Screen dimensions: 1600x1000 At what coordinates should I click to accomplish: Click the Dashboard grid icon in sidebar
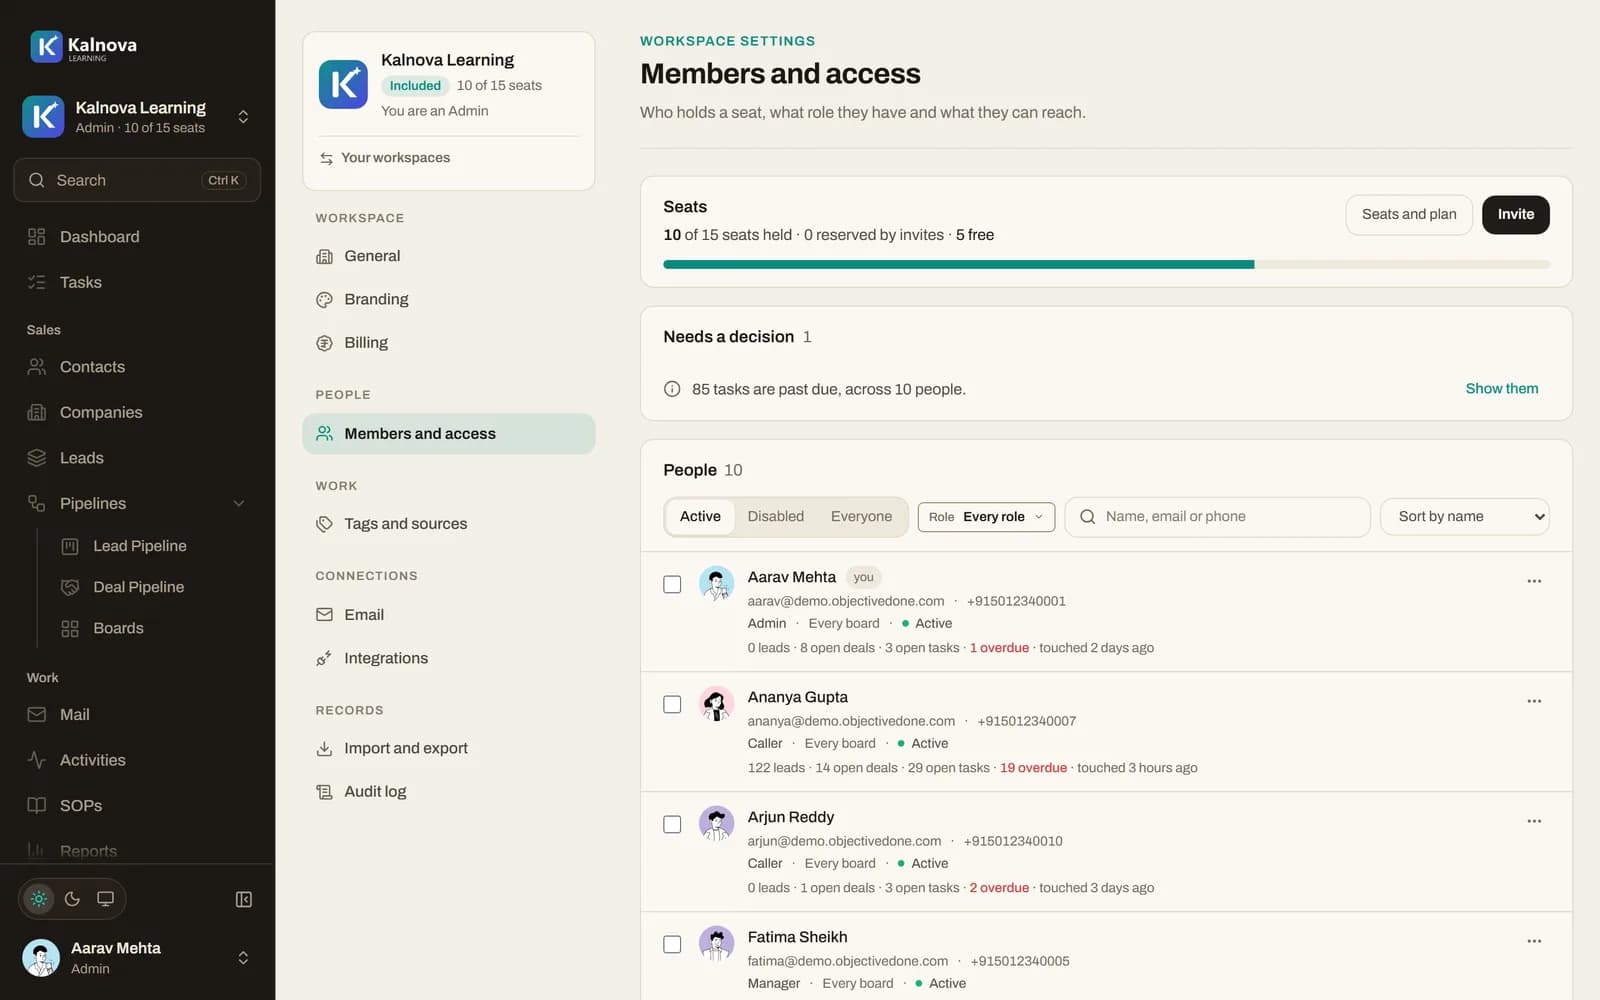[x=37, y=237]
